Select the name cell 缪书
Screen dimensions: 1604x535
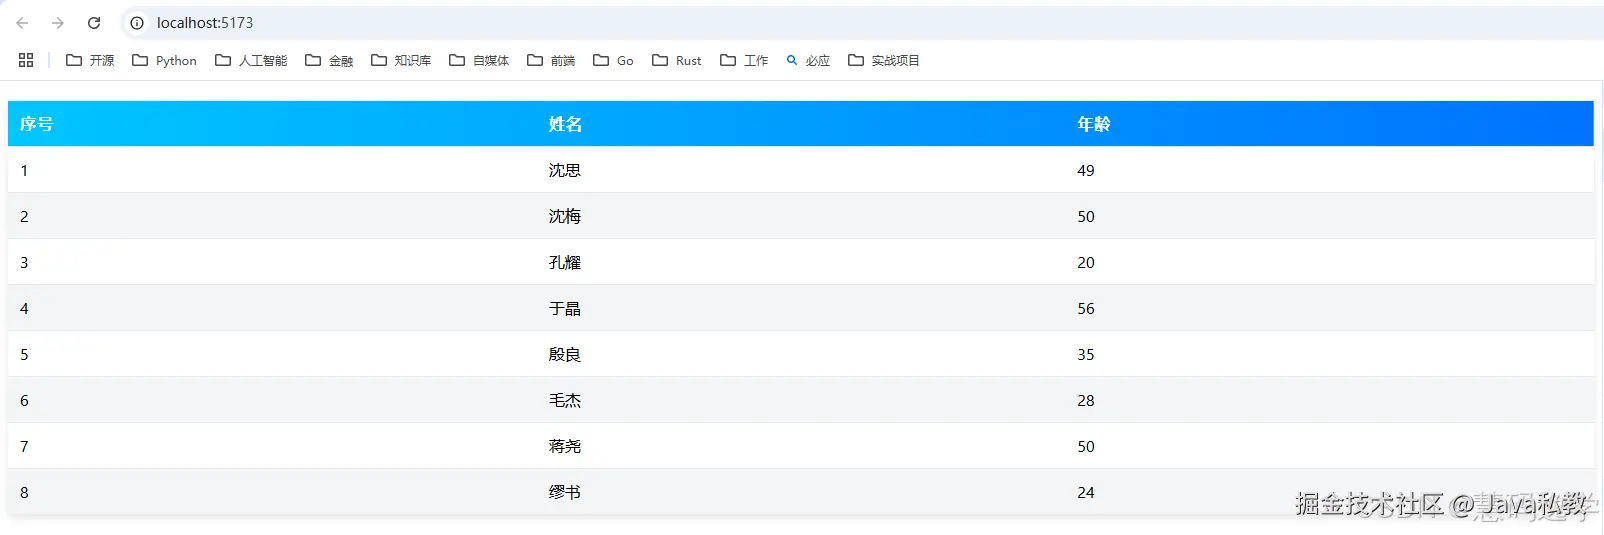pos(565,492)
